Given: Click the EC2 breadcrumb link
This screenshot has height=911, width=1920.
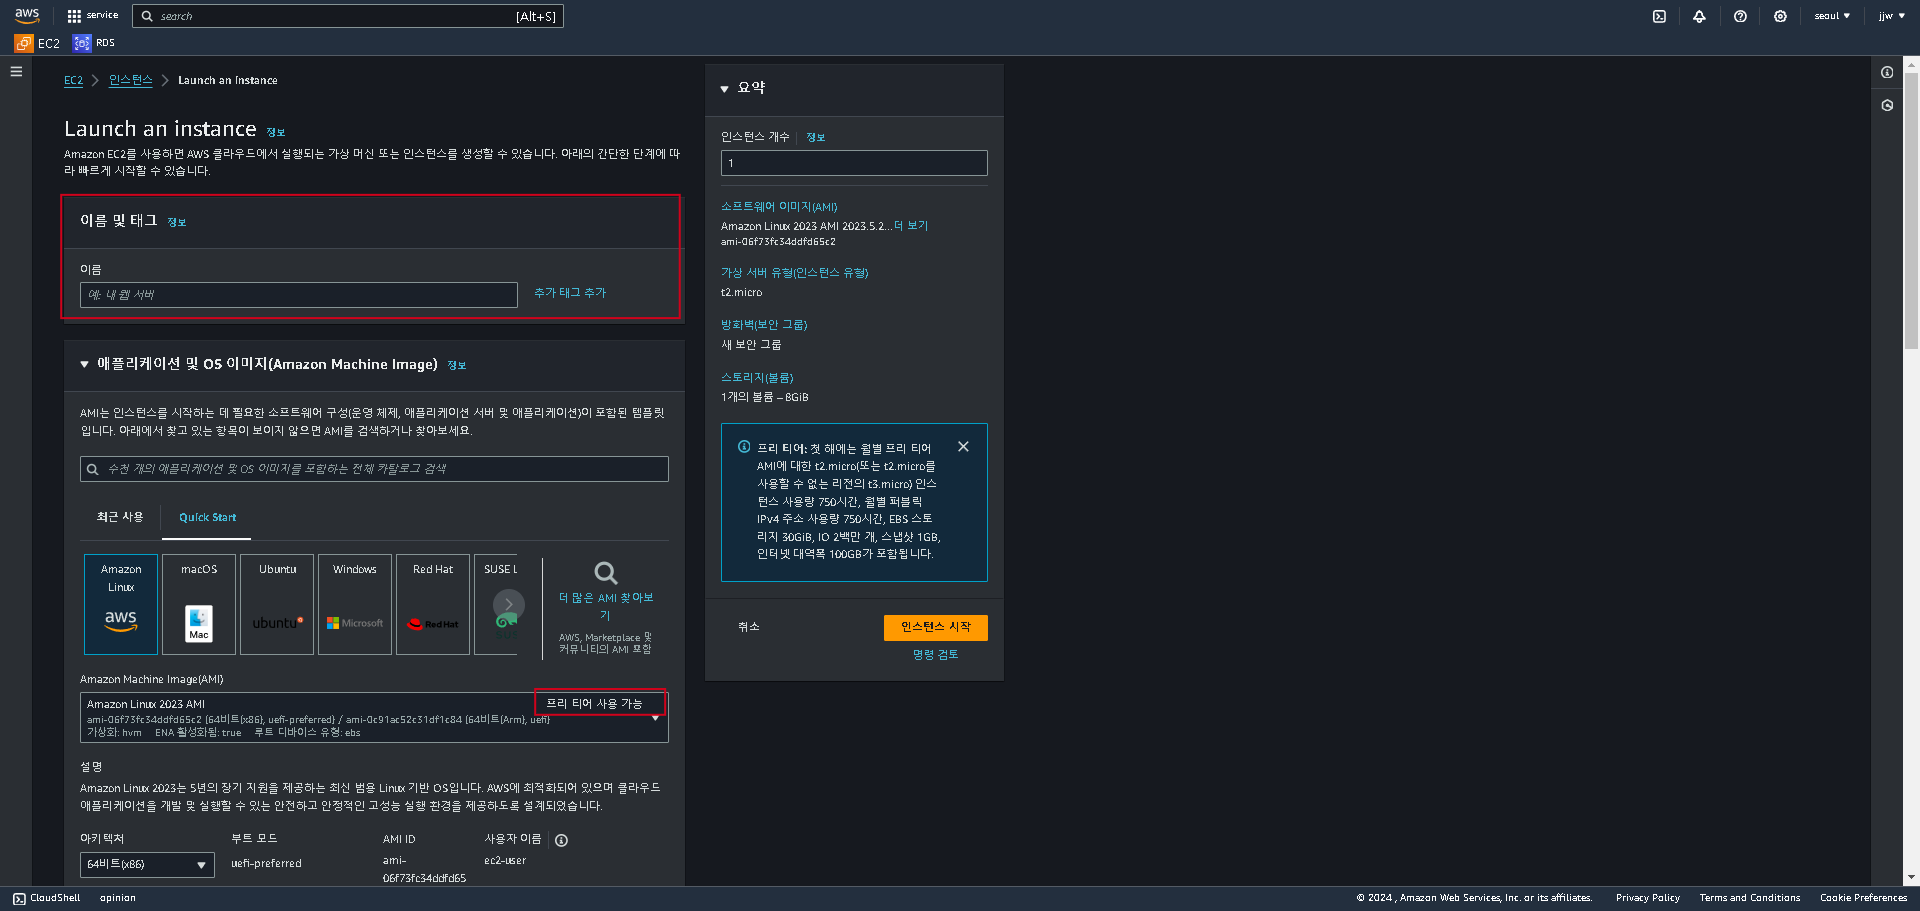Looking at the screenshot, I should coord(73,80).
